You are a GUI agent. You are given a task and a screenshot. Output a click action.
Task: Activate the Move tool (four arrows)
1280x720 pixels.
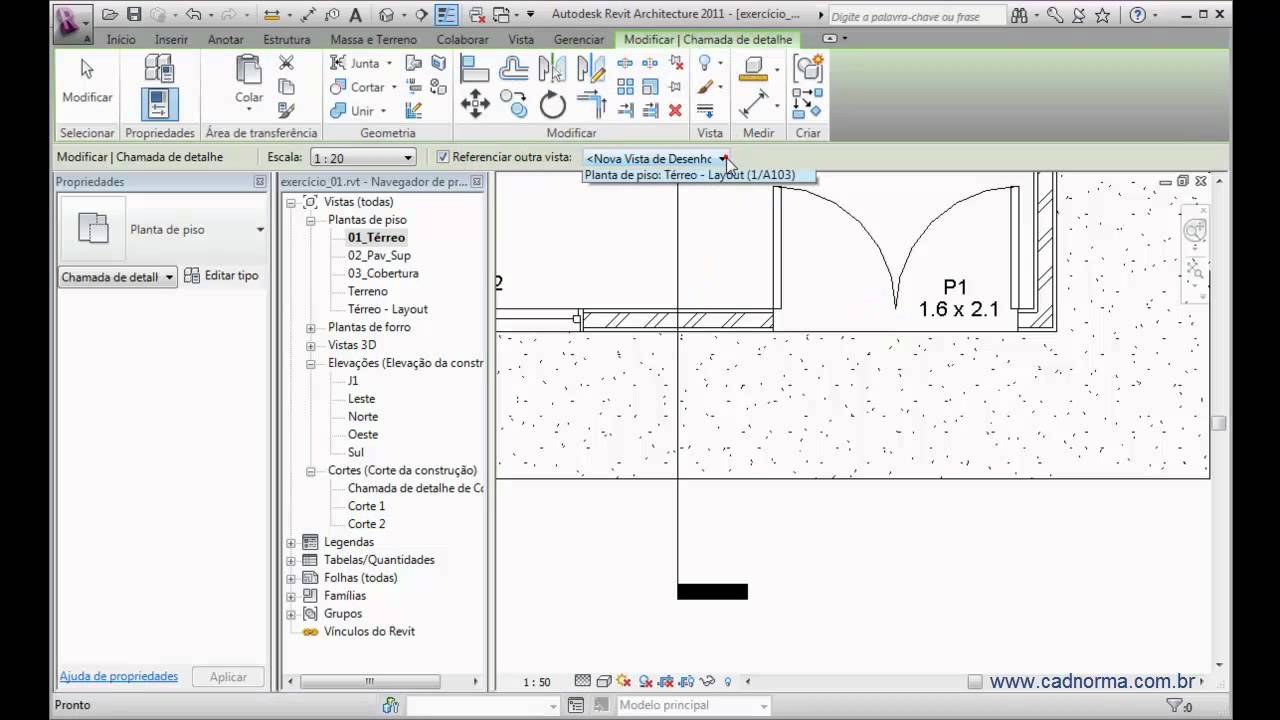[x=475, y=104]
